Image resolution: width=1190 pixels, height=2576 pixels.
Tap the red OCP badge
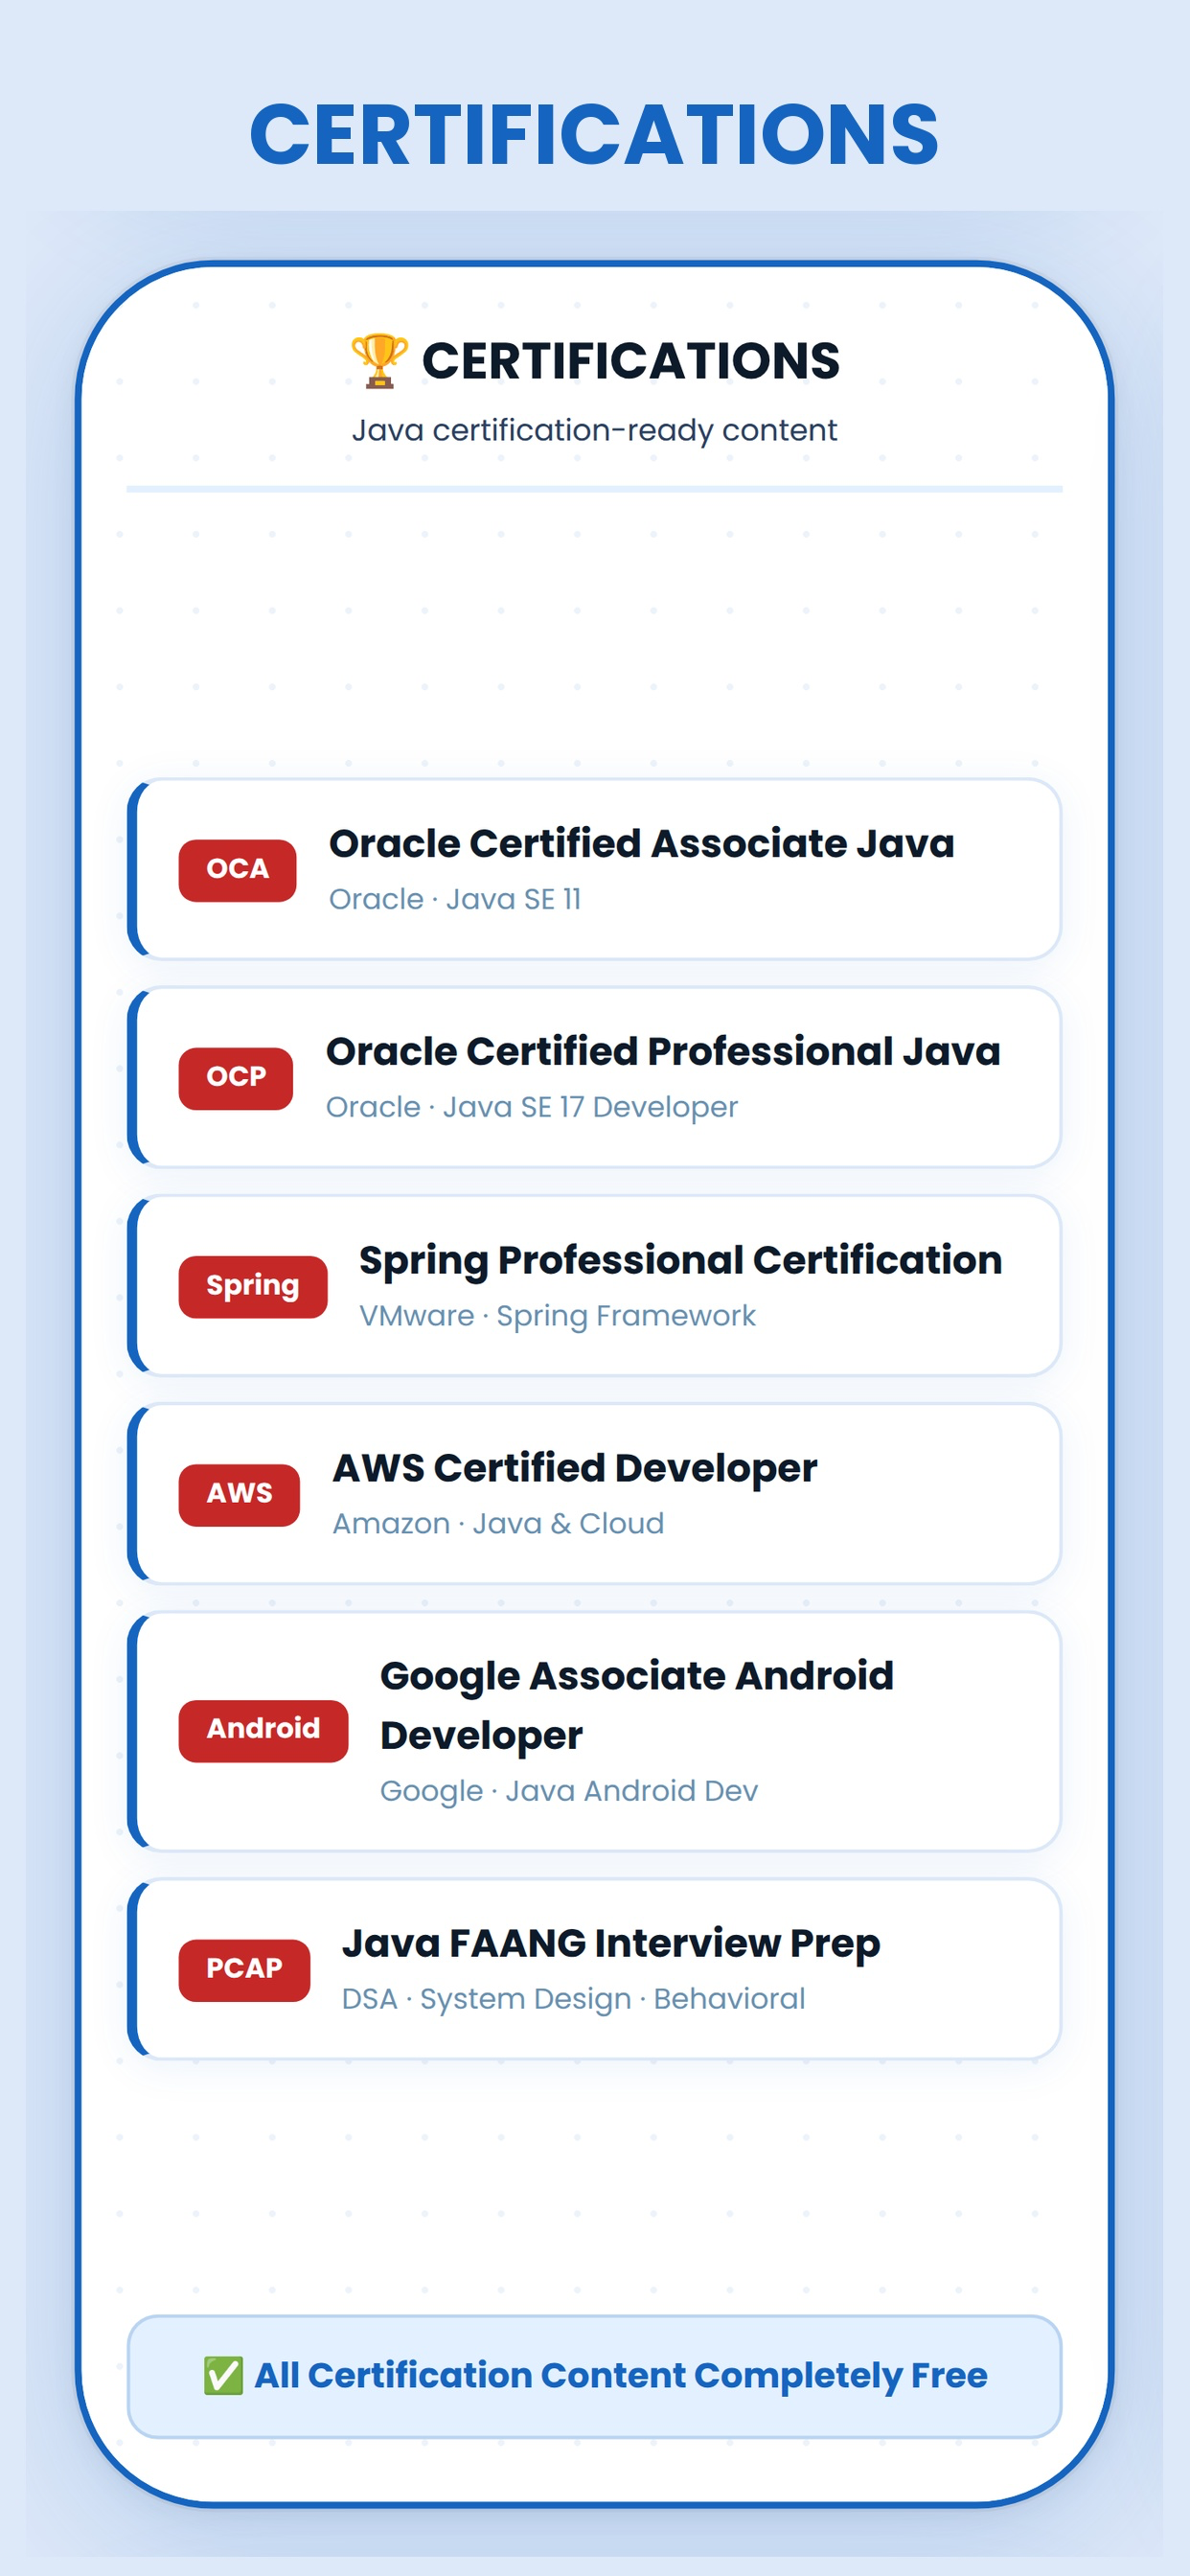pos(236,1078)
